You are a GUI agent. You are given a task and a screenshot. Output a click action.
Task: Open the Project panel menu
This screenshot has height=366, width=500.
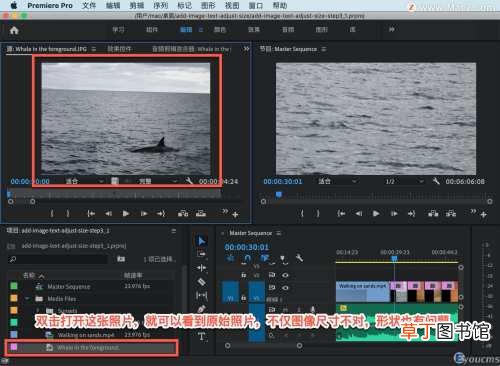[173, 231]
